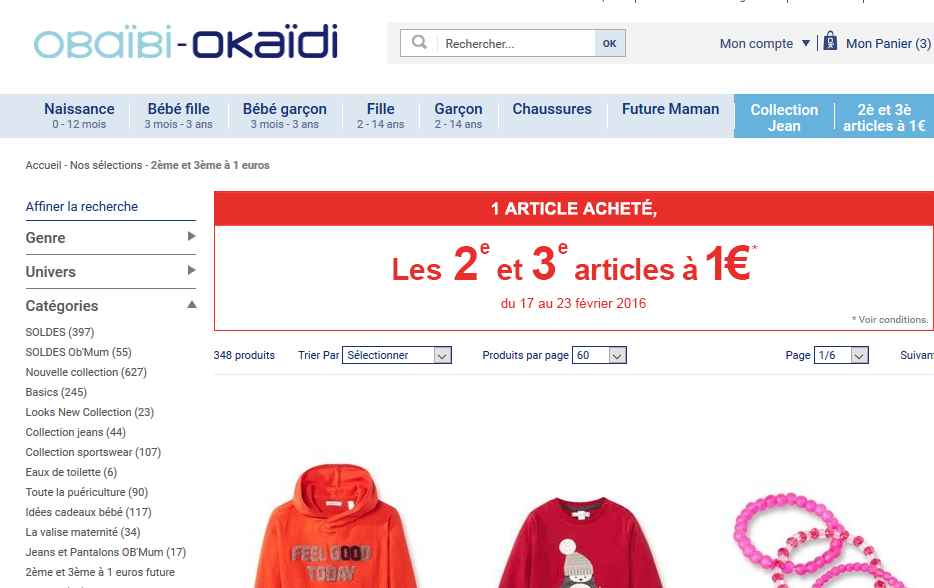This screenshot has width=934, height=588.
Task: Select the Collection Jean tab
Action: [784, 117]
